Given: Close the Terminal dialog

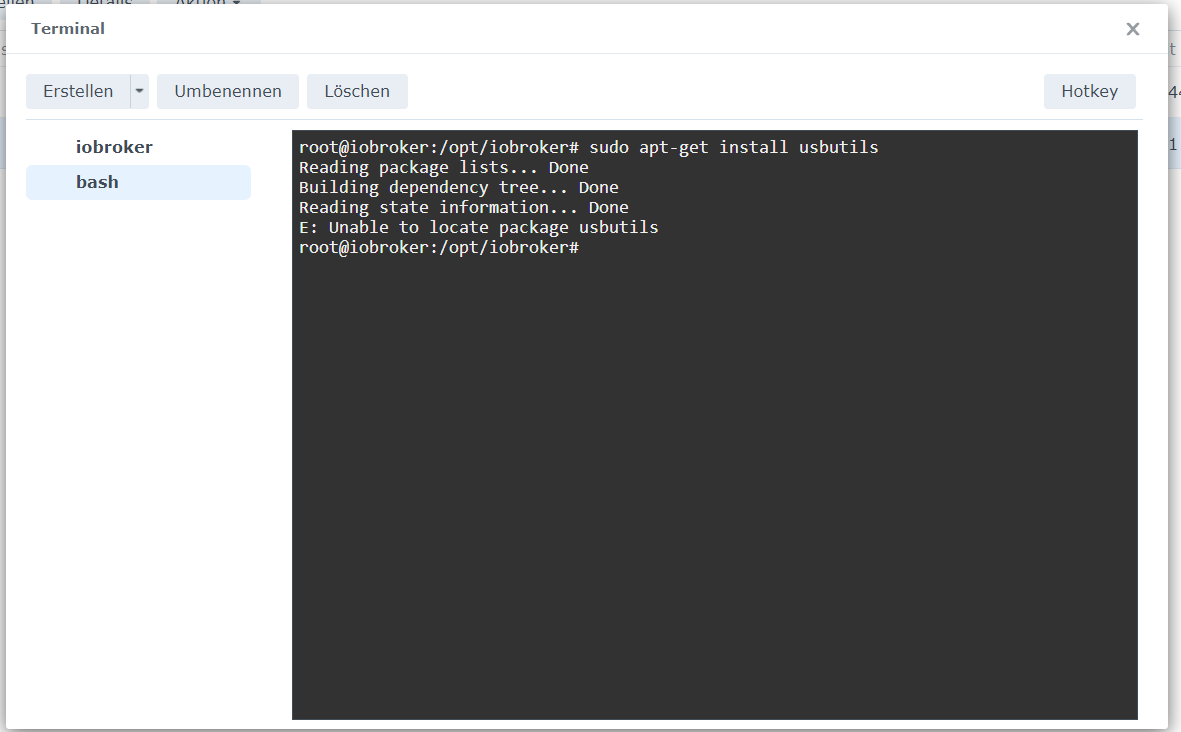Looking at the screenshot, I should [1133, 29].
